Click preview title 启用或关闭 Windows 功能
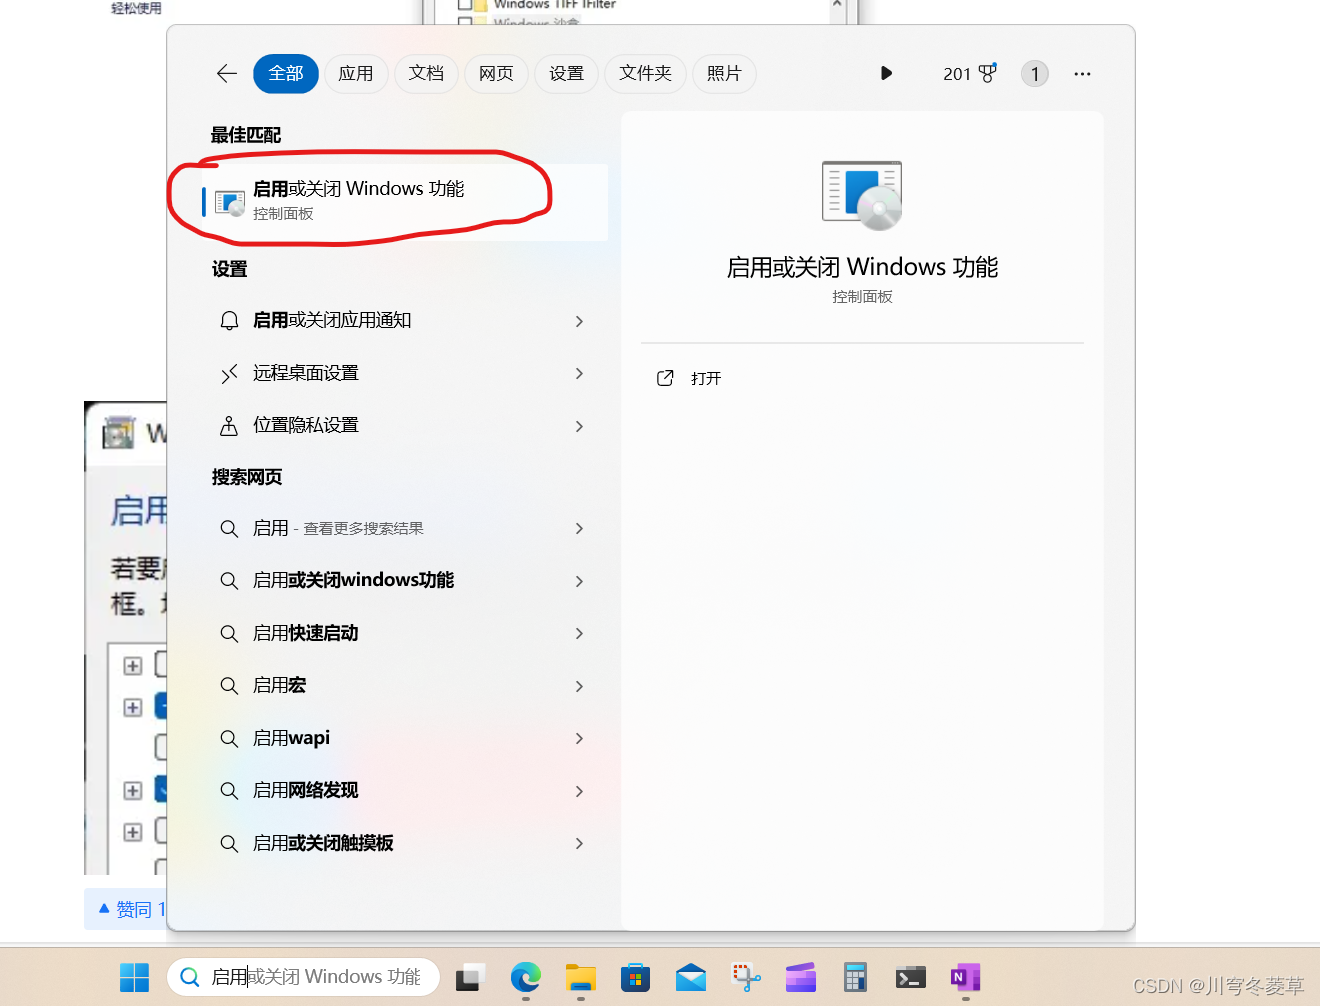 (x=862, y=267)
